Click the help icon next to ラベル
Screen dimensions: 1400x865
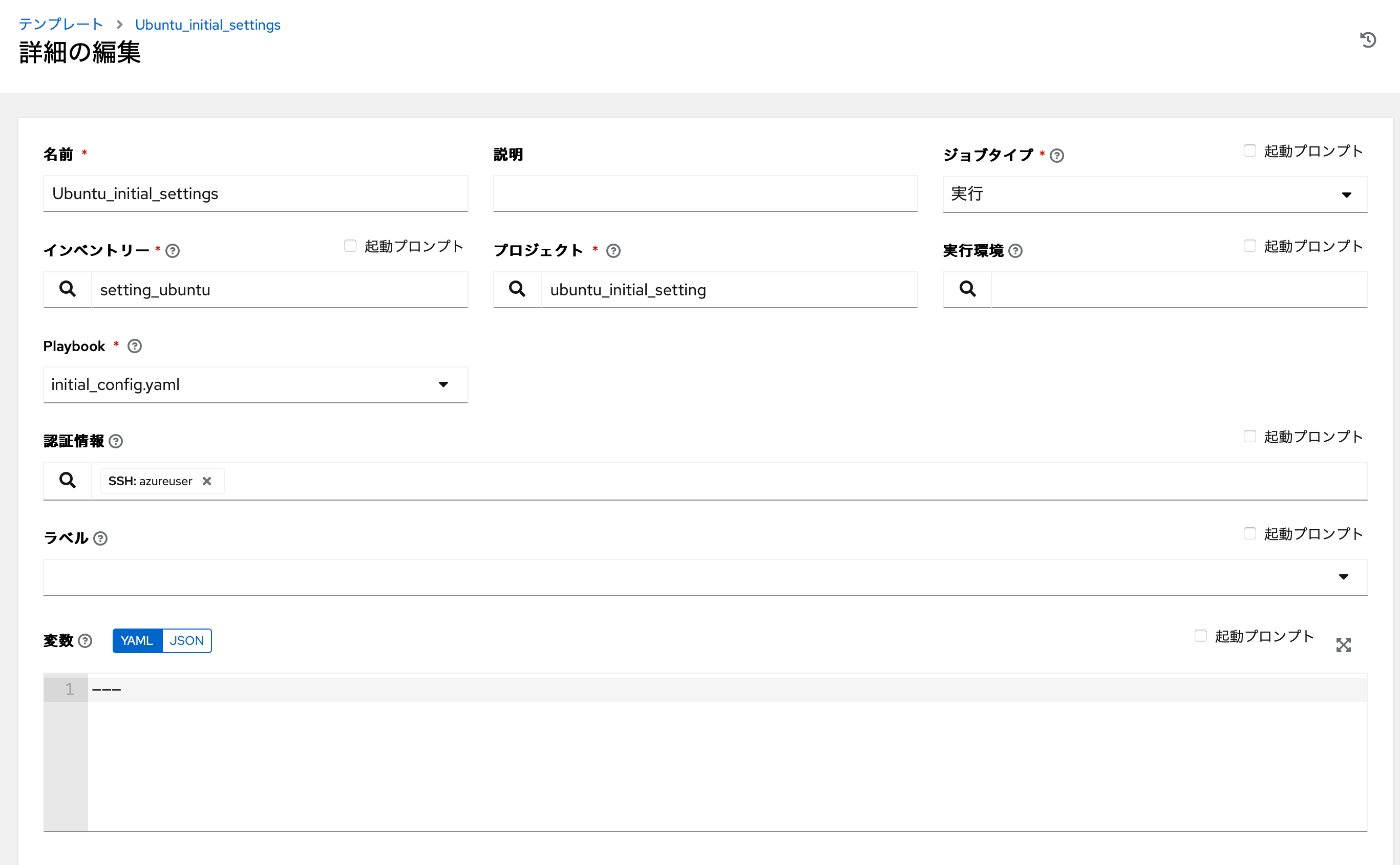[x=100, y=538]
